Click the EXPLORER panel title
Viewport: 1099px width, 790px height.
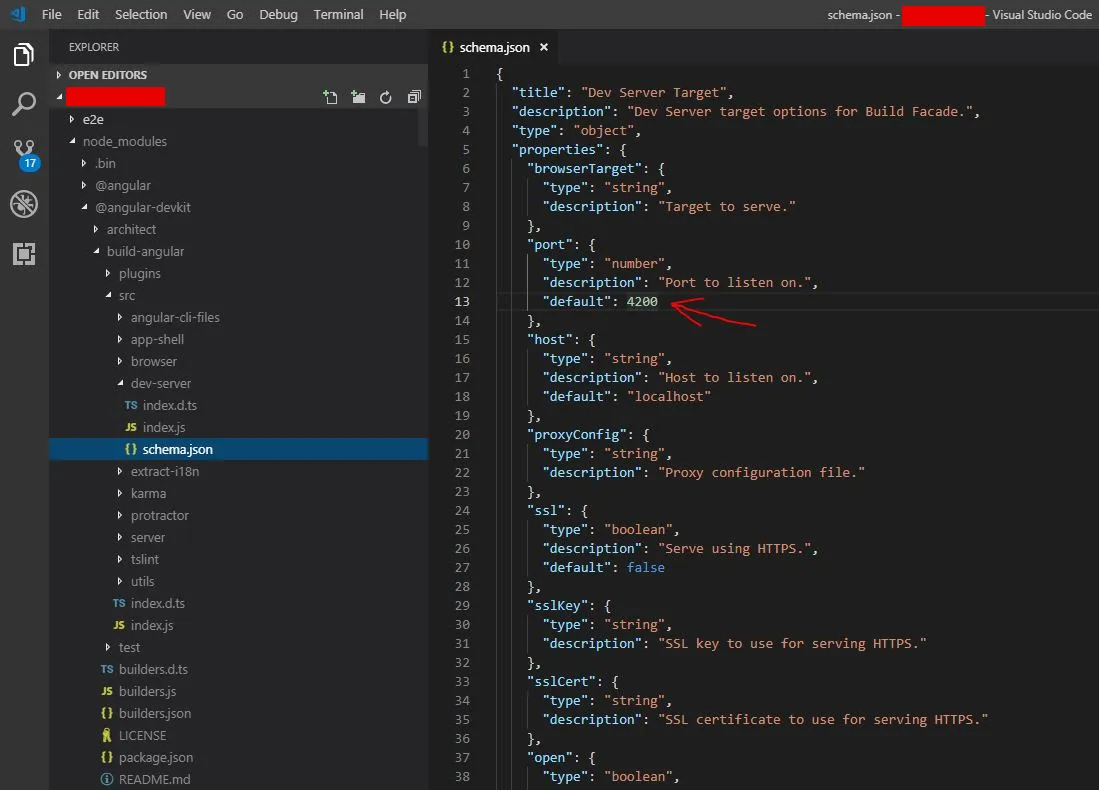pos(94,47)
